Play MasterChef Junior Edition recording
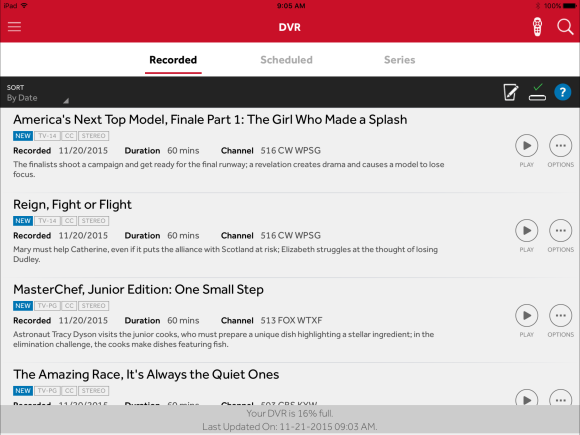 click(x=526, y=316)
